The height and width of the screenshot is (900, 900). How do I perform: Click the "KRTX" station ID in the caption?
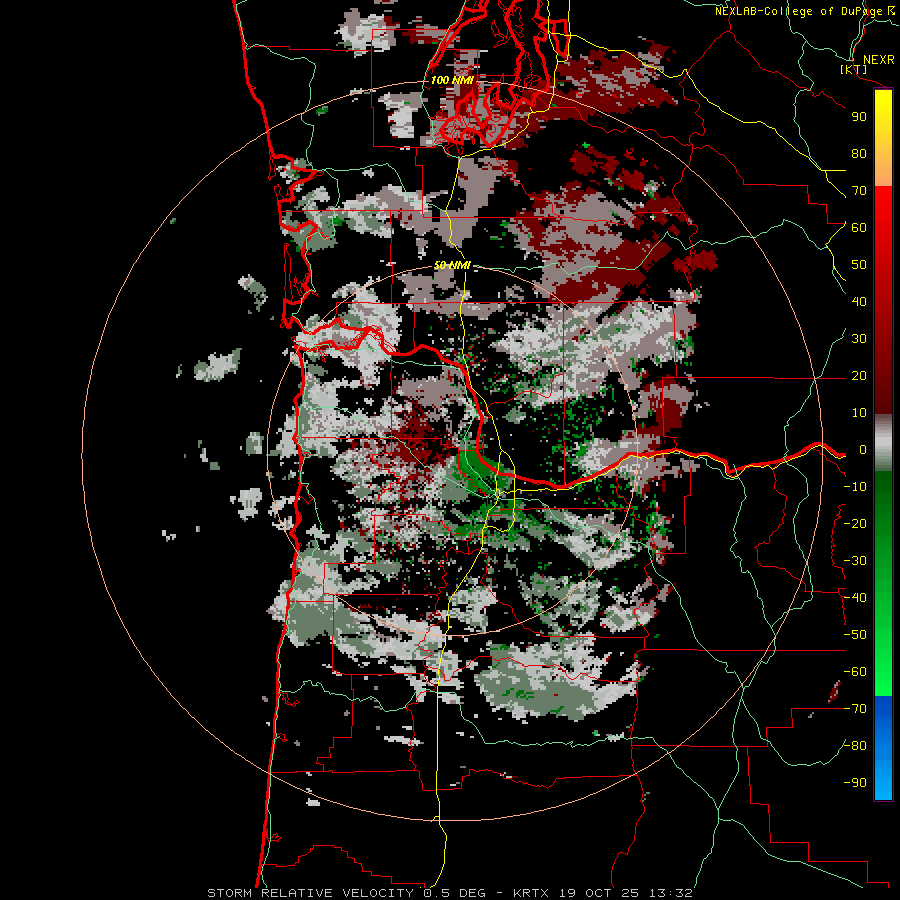coord(530,893)
